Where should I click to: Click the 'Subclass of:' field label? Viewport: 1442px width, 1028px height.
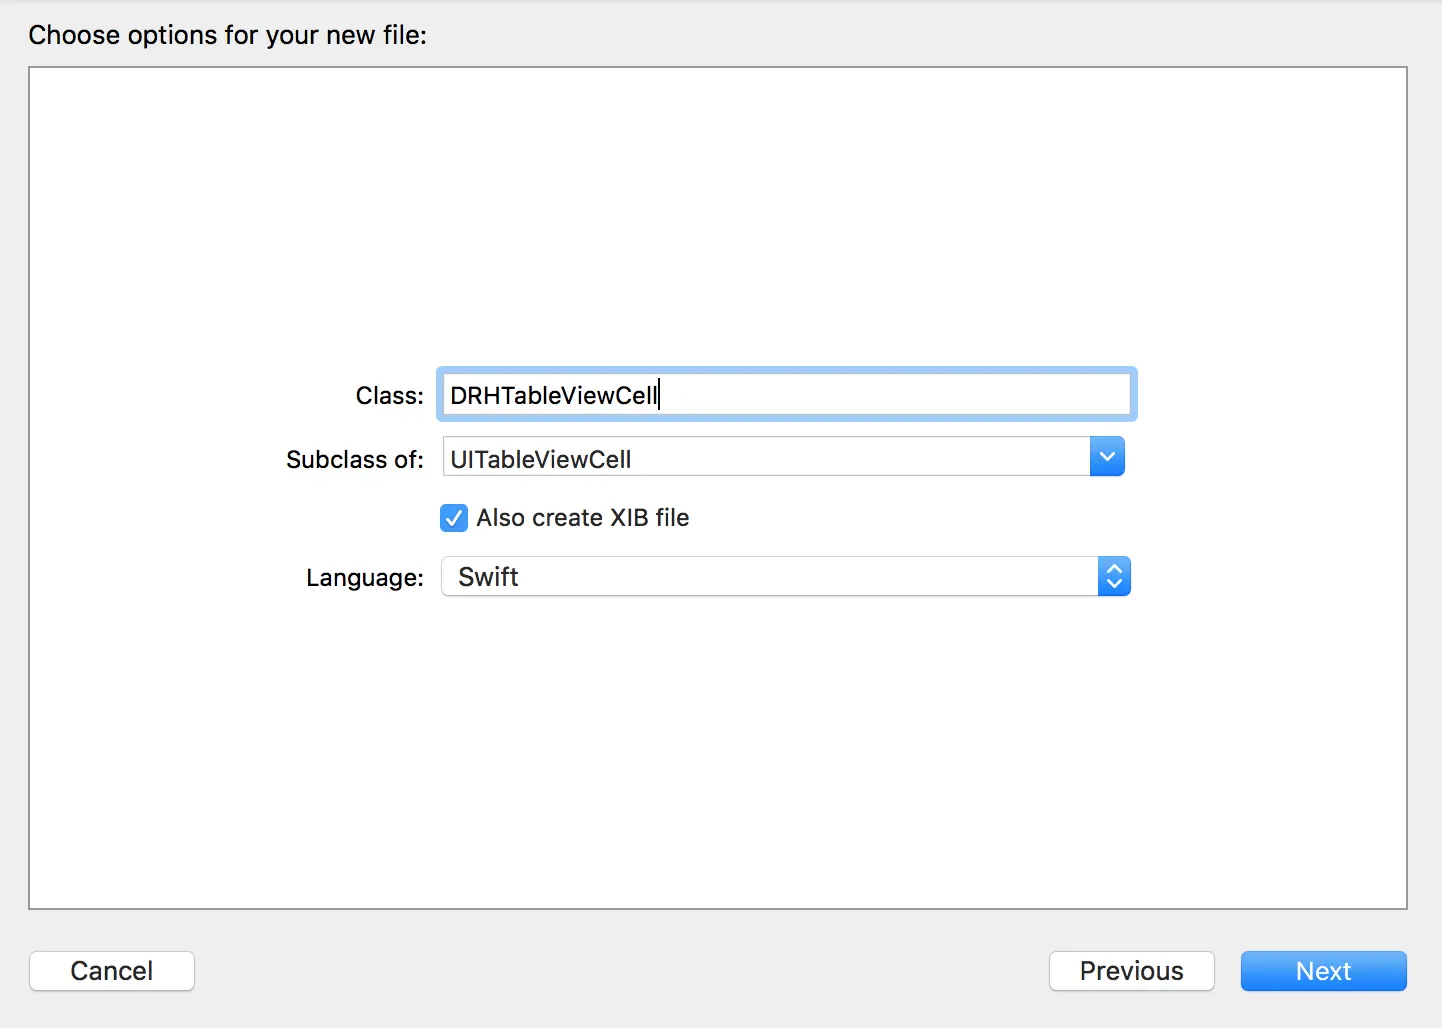pos(355,460)
